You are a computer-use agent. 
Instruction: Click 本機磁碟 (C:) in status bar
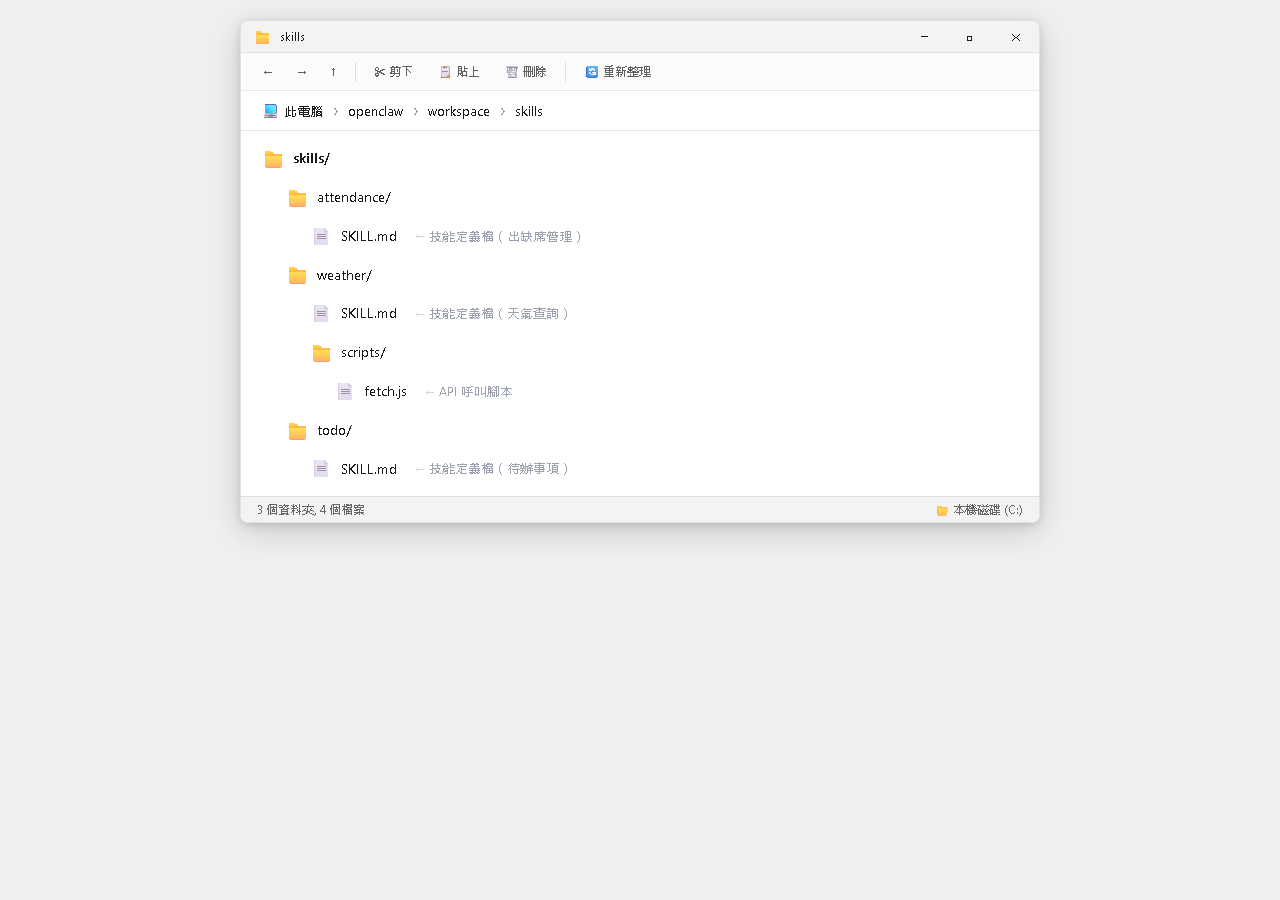click(x=979, y=510)
